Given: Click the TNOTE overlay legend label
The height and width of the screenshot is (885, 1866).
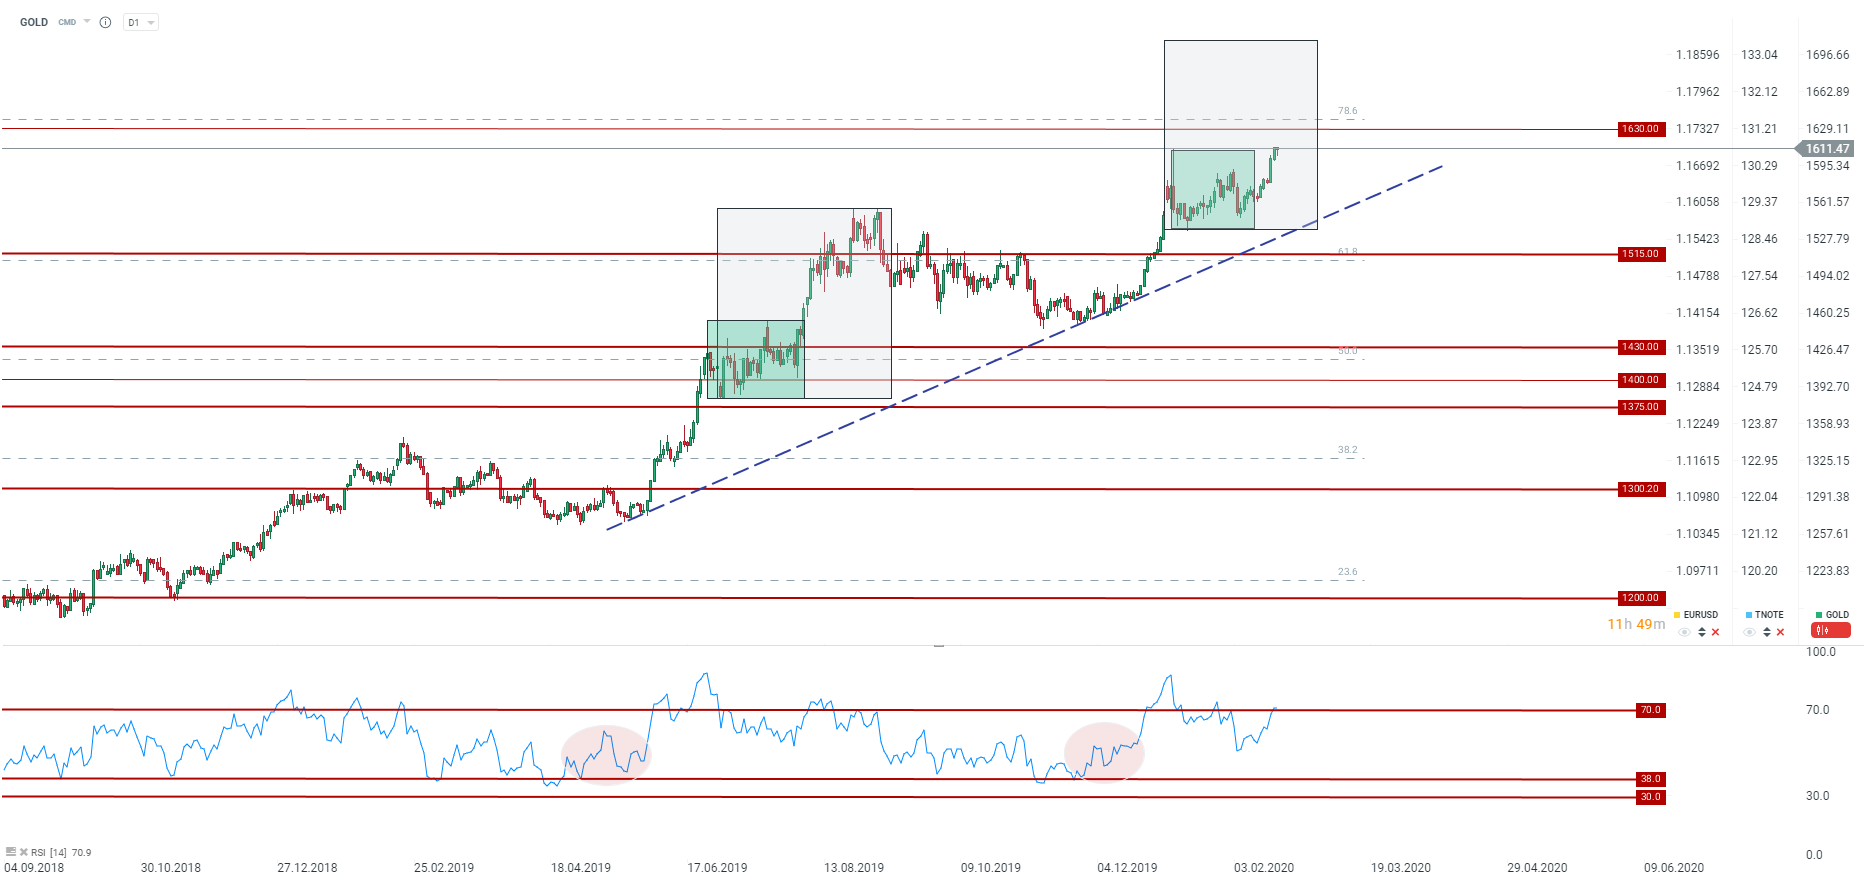Looking at the screenshot, I should coord(1769,615).
